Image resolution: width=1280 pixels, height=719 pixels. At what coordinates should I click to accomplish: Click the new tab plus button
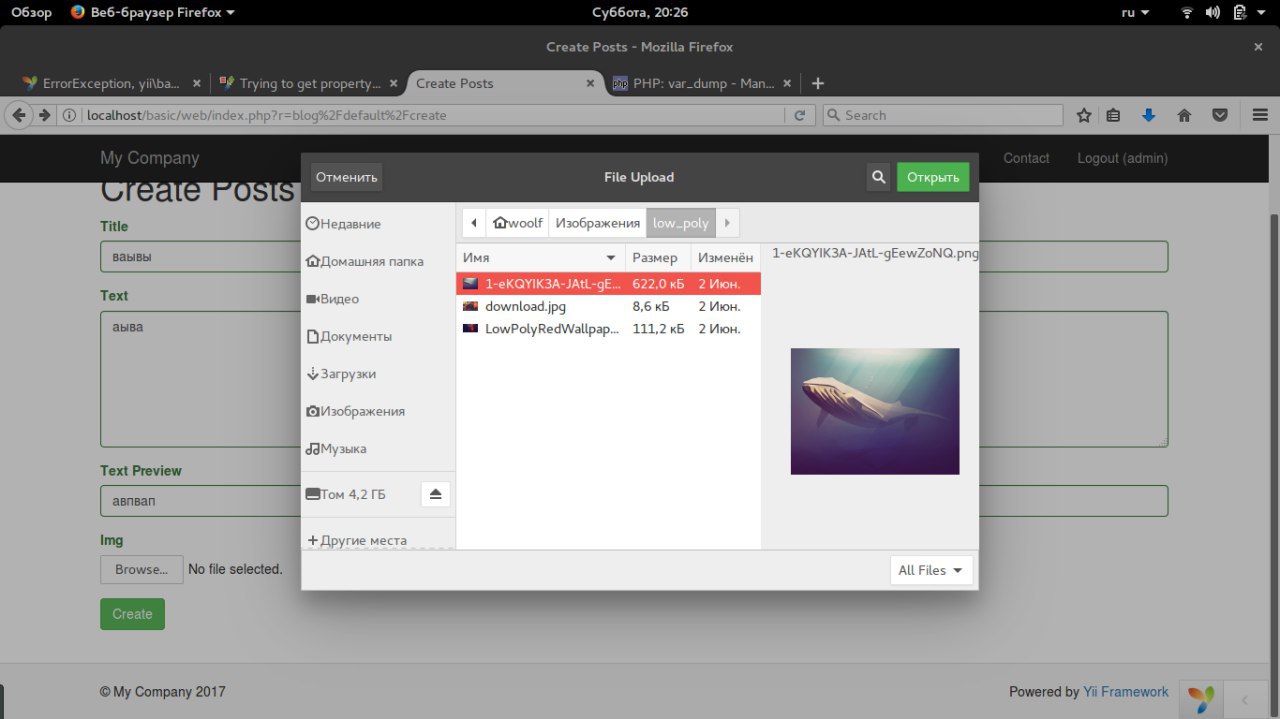818,83
